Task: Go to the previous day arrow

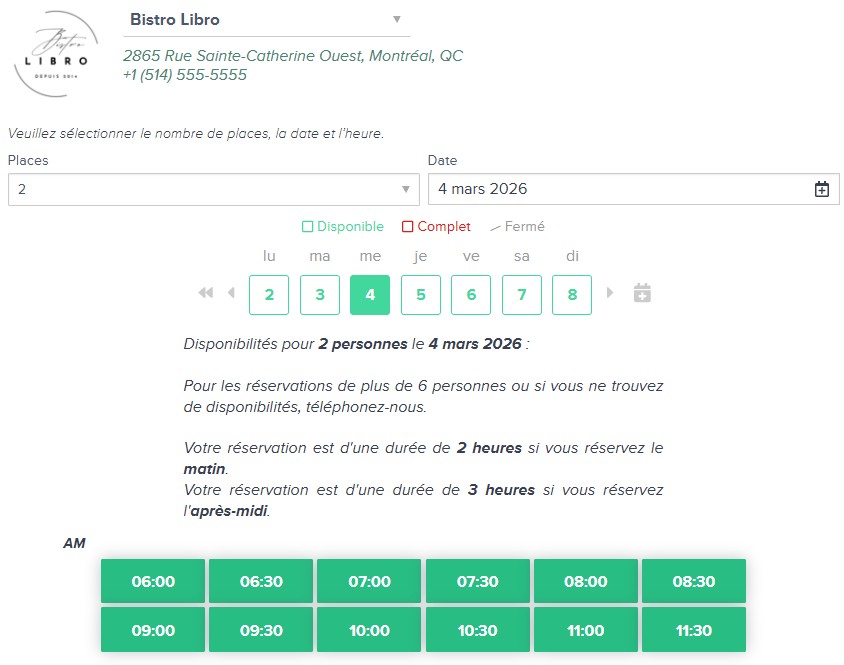Action: click(231, 293)
